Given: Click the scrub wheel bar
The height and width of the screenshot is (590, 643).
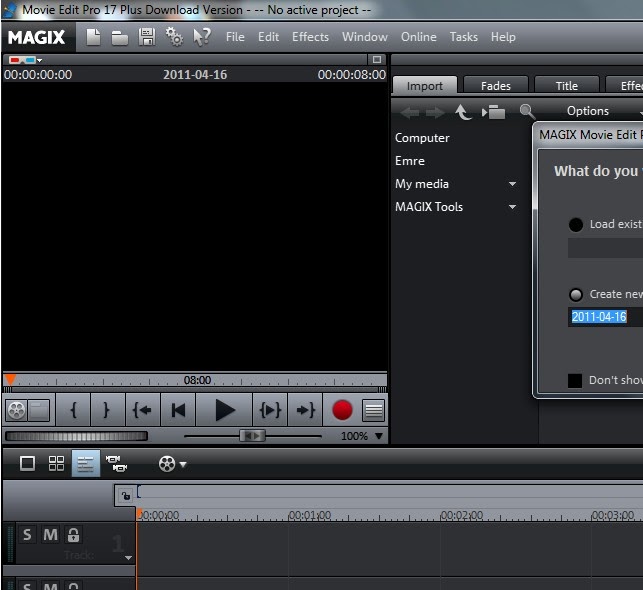Looking at the screenshot, I should coord(76,436).
